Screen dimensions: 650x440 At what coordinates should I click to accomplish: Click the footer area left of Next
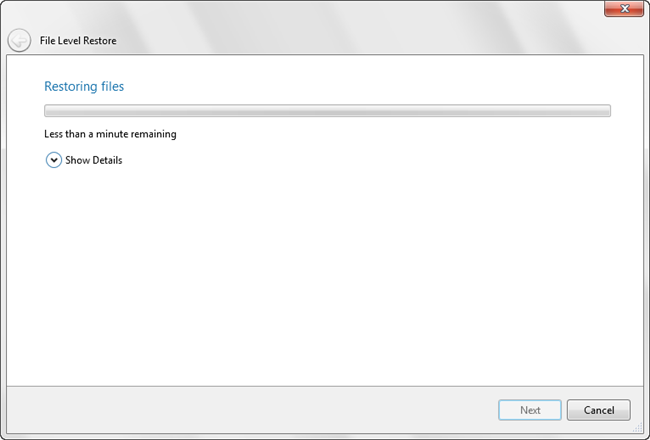[250, 410]
